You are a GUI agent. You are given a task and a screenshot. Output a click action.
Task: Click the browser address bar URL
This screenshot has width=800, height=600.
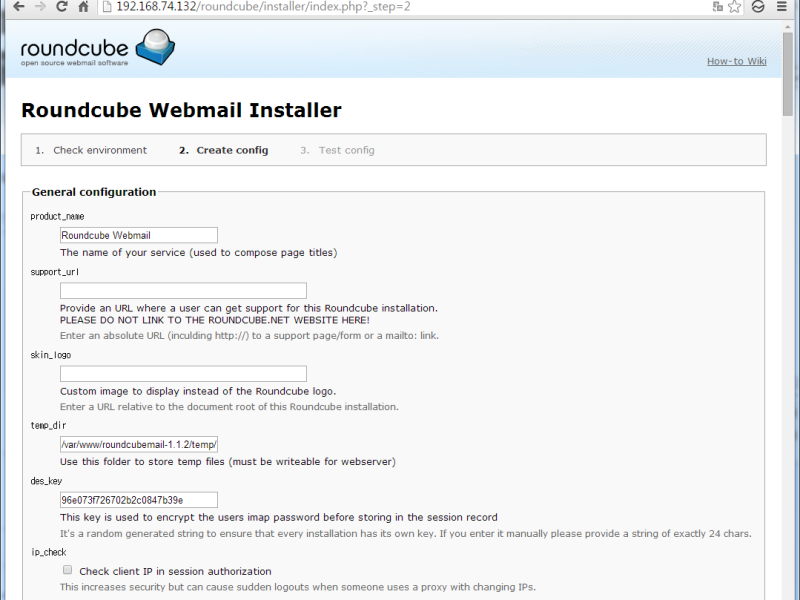pos(263,7)
